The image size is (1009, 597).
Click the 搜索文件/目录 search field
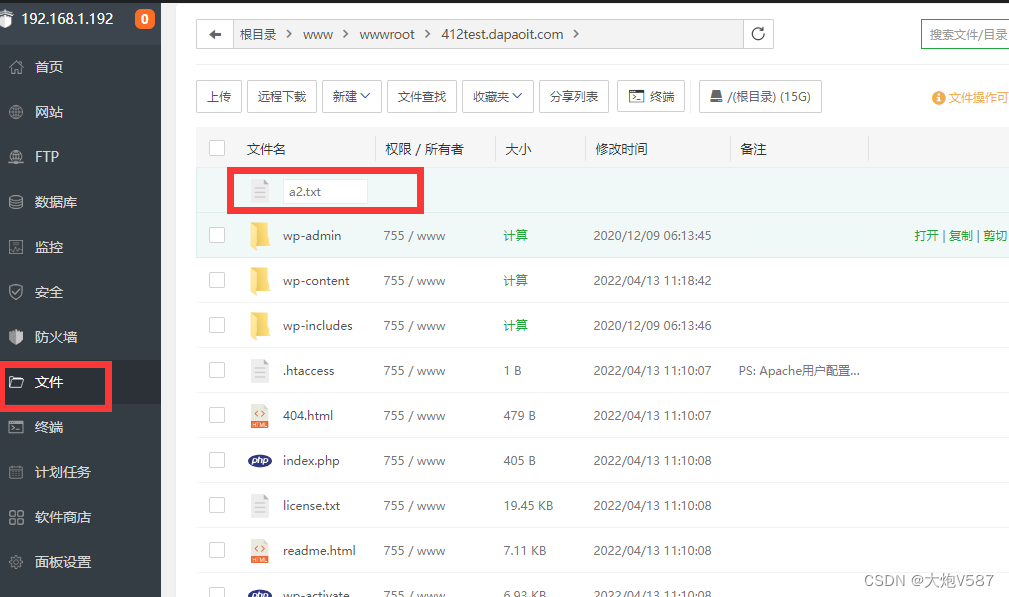click(x=965, y=34)
